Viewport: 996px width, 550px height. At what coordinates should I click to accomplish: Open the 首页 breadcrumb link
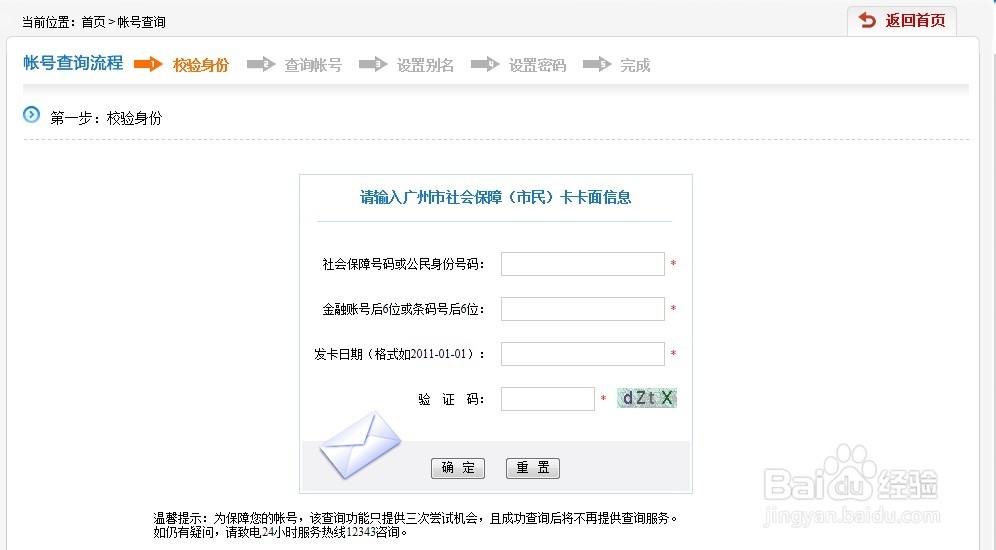[93, 22]
